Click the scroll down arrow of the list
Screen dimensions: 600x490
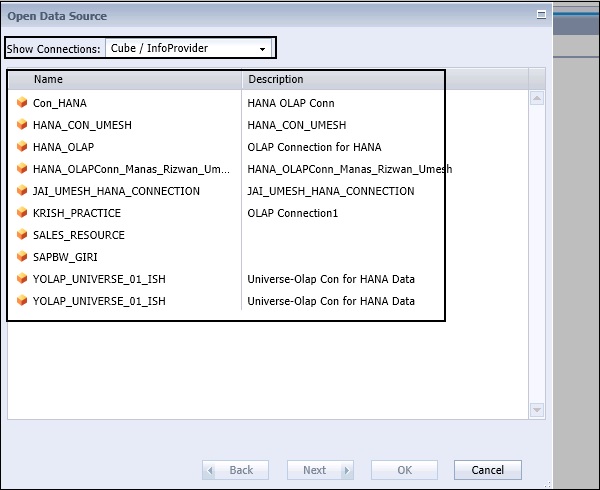[537, 410]
